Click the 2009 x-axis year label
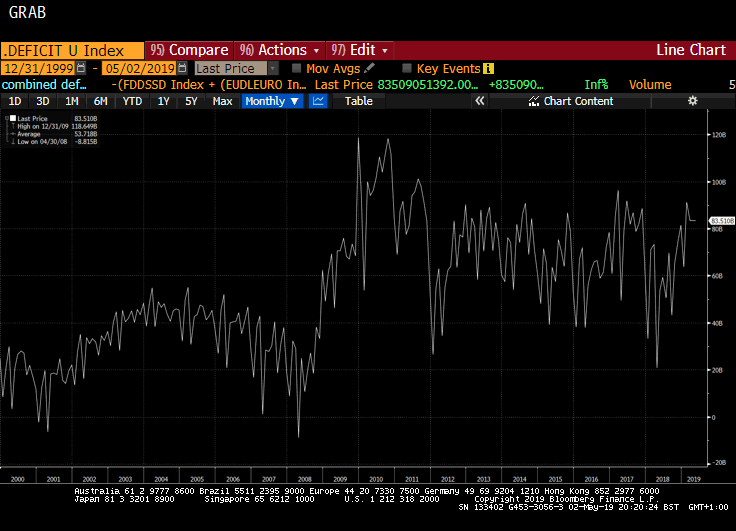The height and width of the screenshot is (531, 736). (340, 479)
